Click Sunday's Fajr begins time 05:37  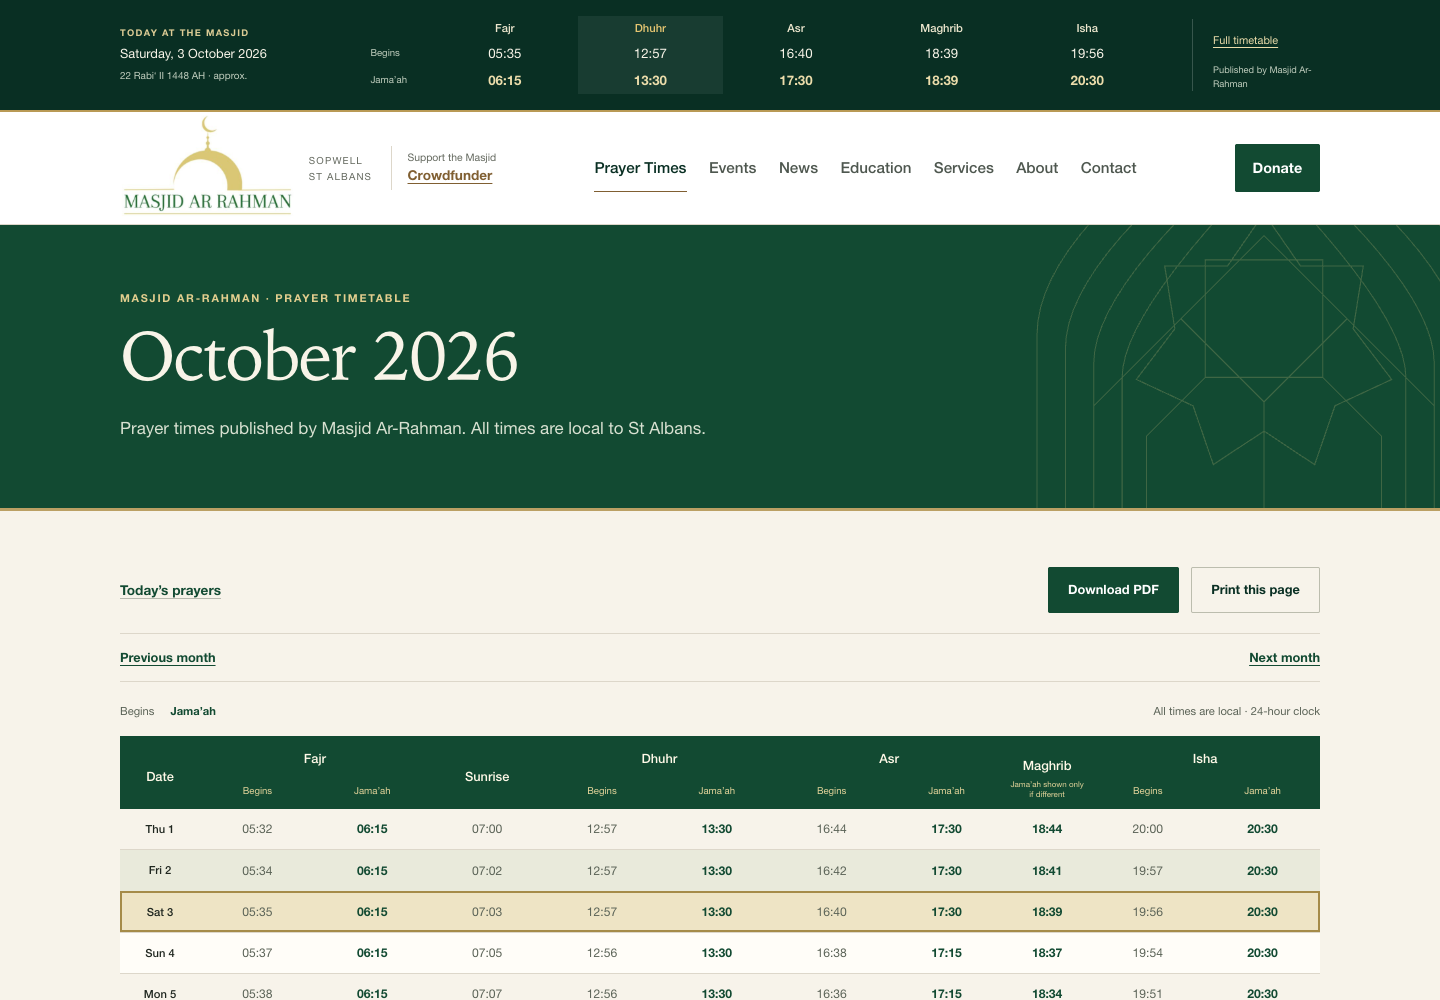[x=257, y=953]
